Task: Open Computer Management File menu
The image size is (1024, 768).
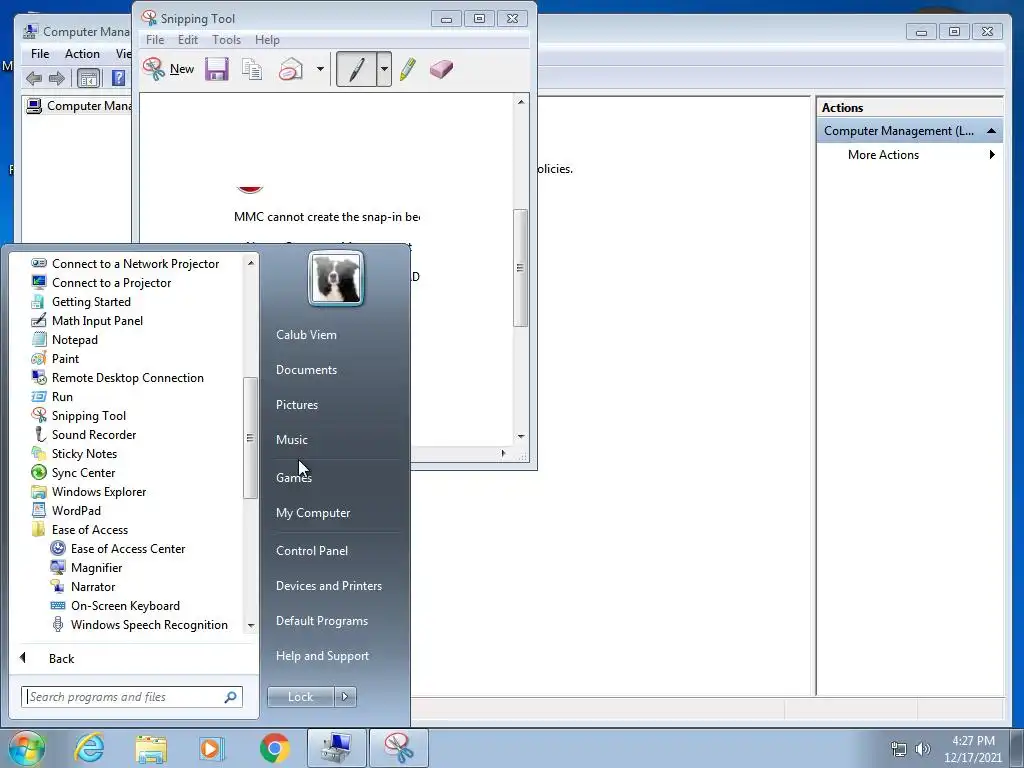Action: point(40,54)
